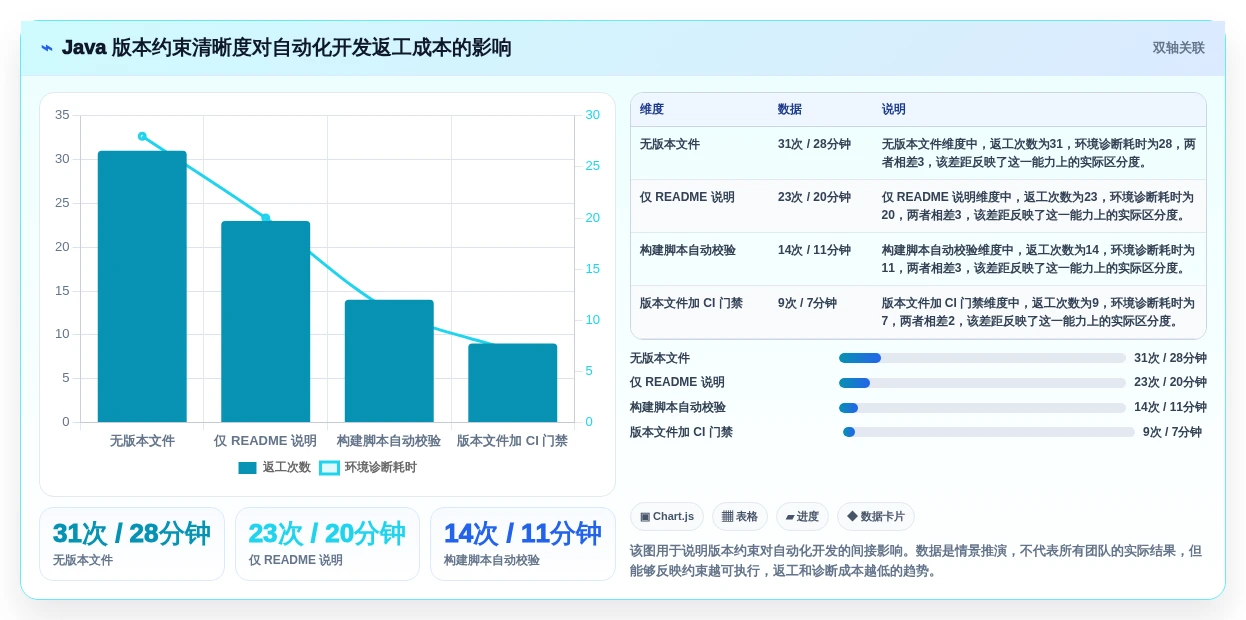Click the 双轴关联 label in header
Screen dimensions: 1246x620
coord(1178,48)
